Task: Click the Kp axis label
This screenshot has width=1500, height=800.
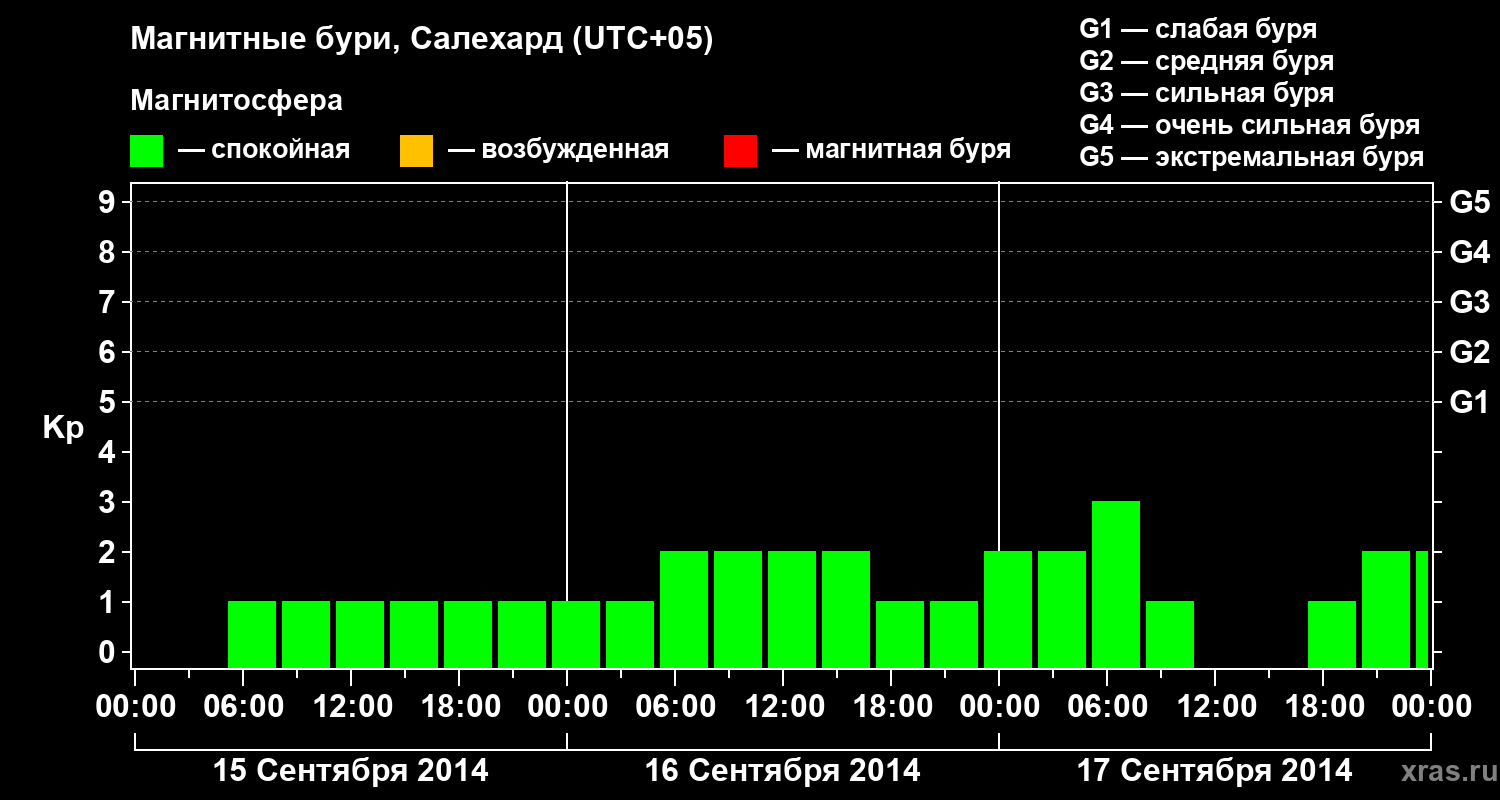Action: coord(63,427)
